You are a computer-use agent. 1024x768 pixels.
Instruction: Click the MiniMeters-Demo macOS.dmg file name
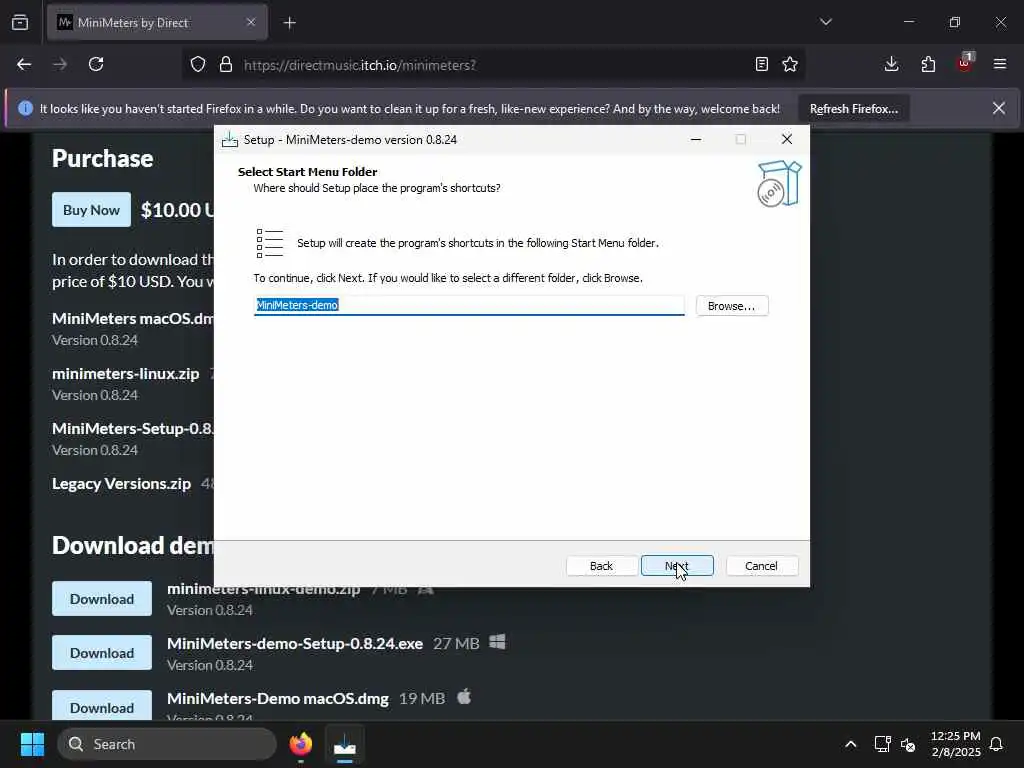click(x=278, y=698)
